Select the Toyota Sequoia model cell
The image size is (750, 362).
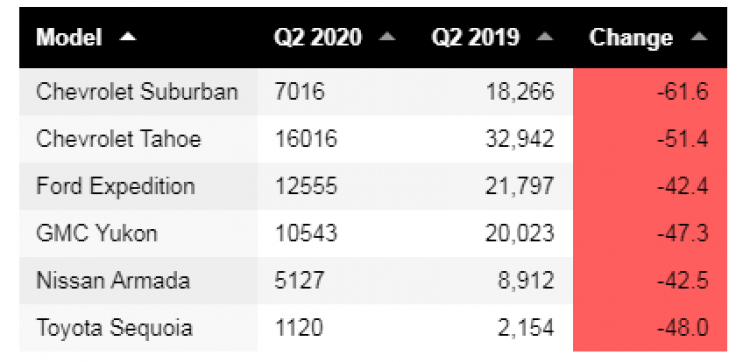(138, 328)
